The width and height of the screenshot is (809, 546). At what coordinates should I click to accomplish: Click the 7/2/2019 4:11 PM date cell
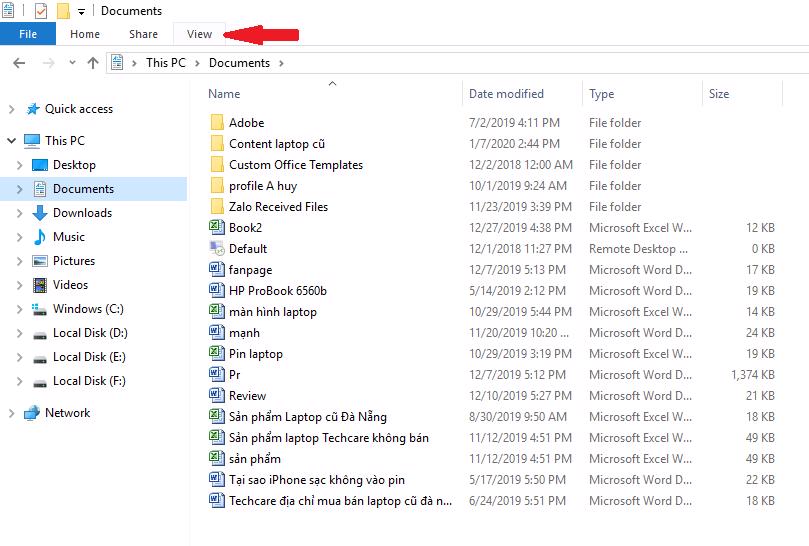coord(514,123)
